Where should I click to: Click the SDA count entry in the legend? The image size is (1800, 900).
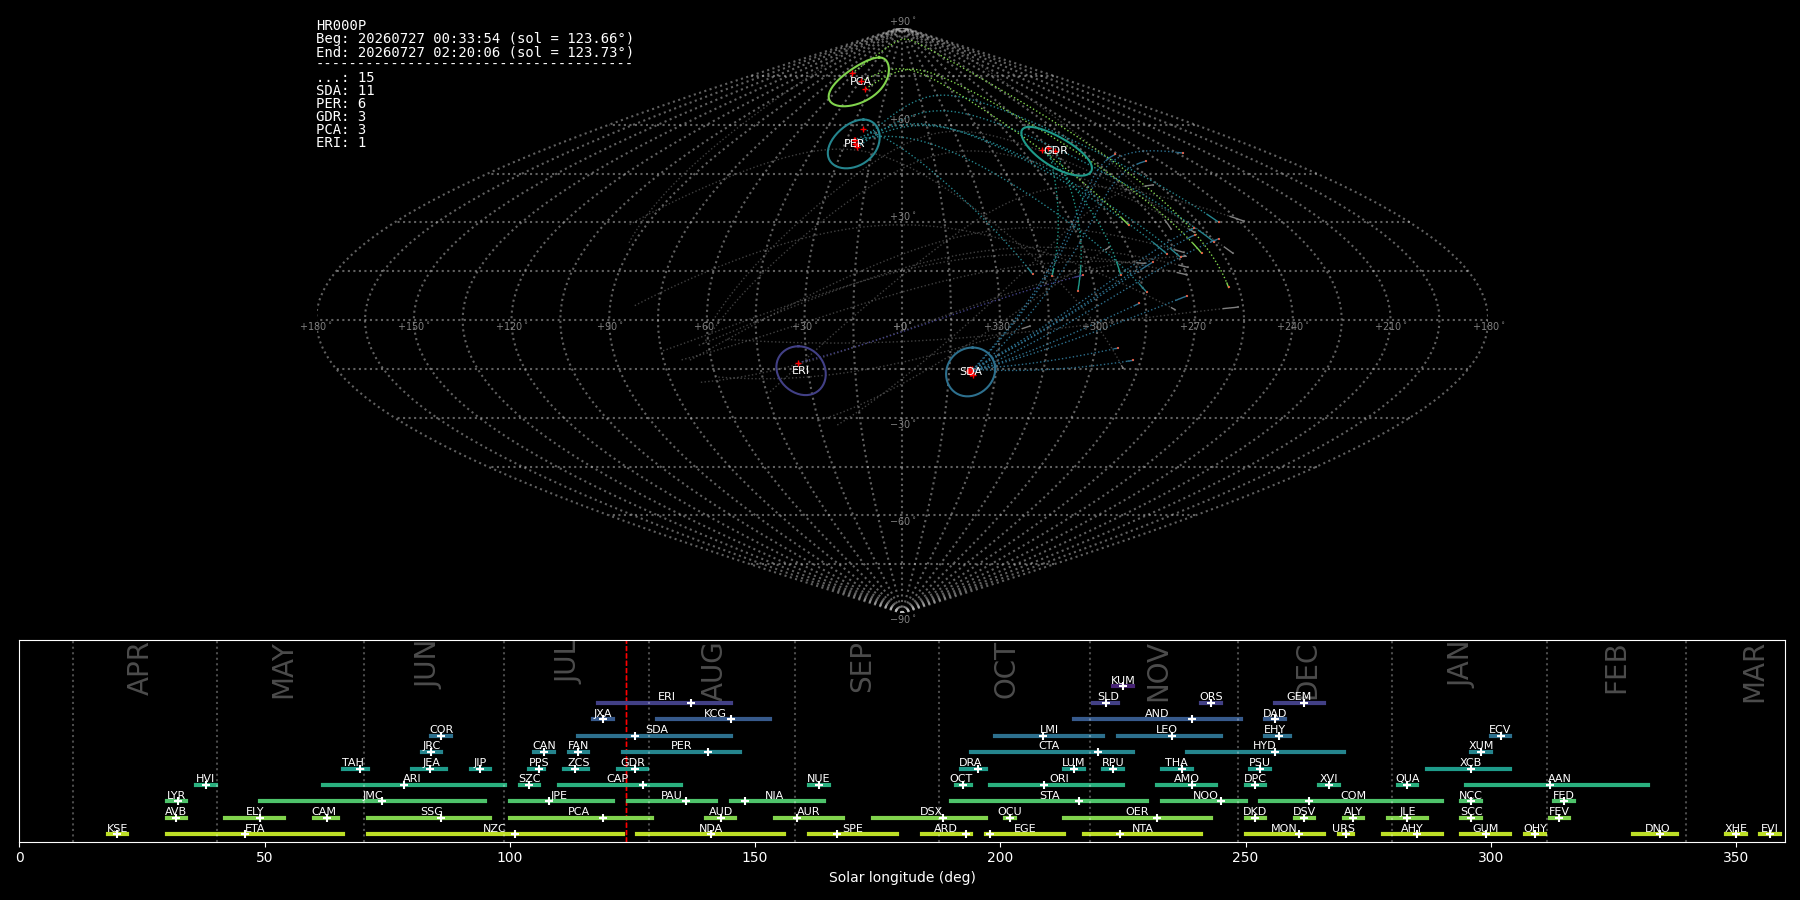click(x=345, y=91)
